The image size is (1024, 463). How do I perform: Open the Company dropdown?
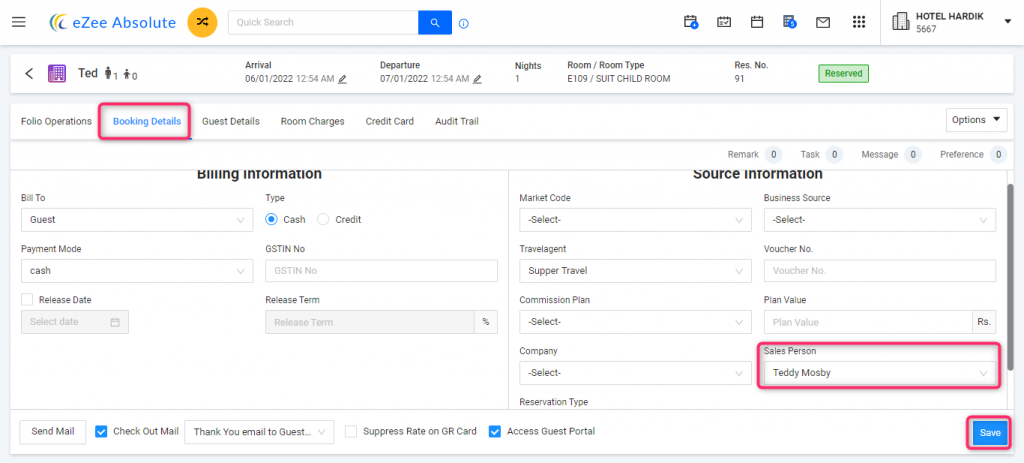pos(635,373)
